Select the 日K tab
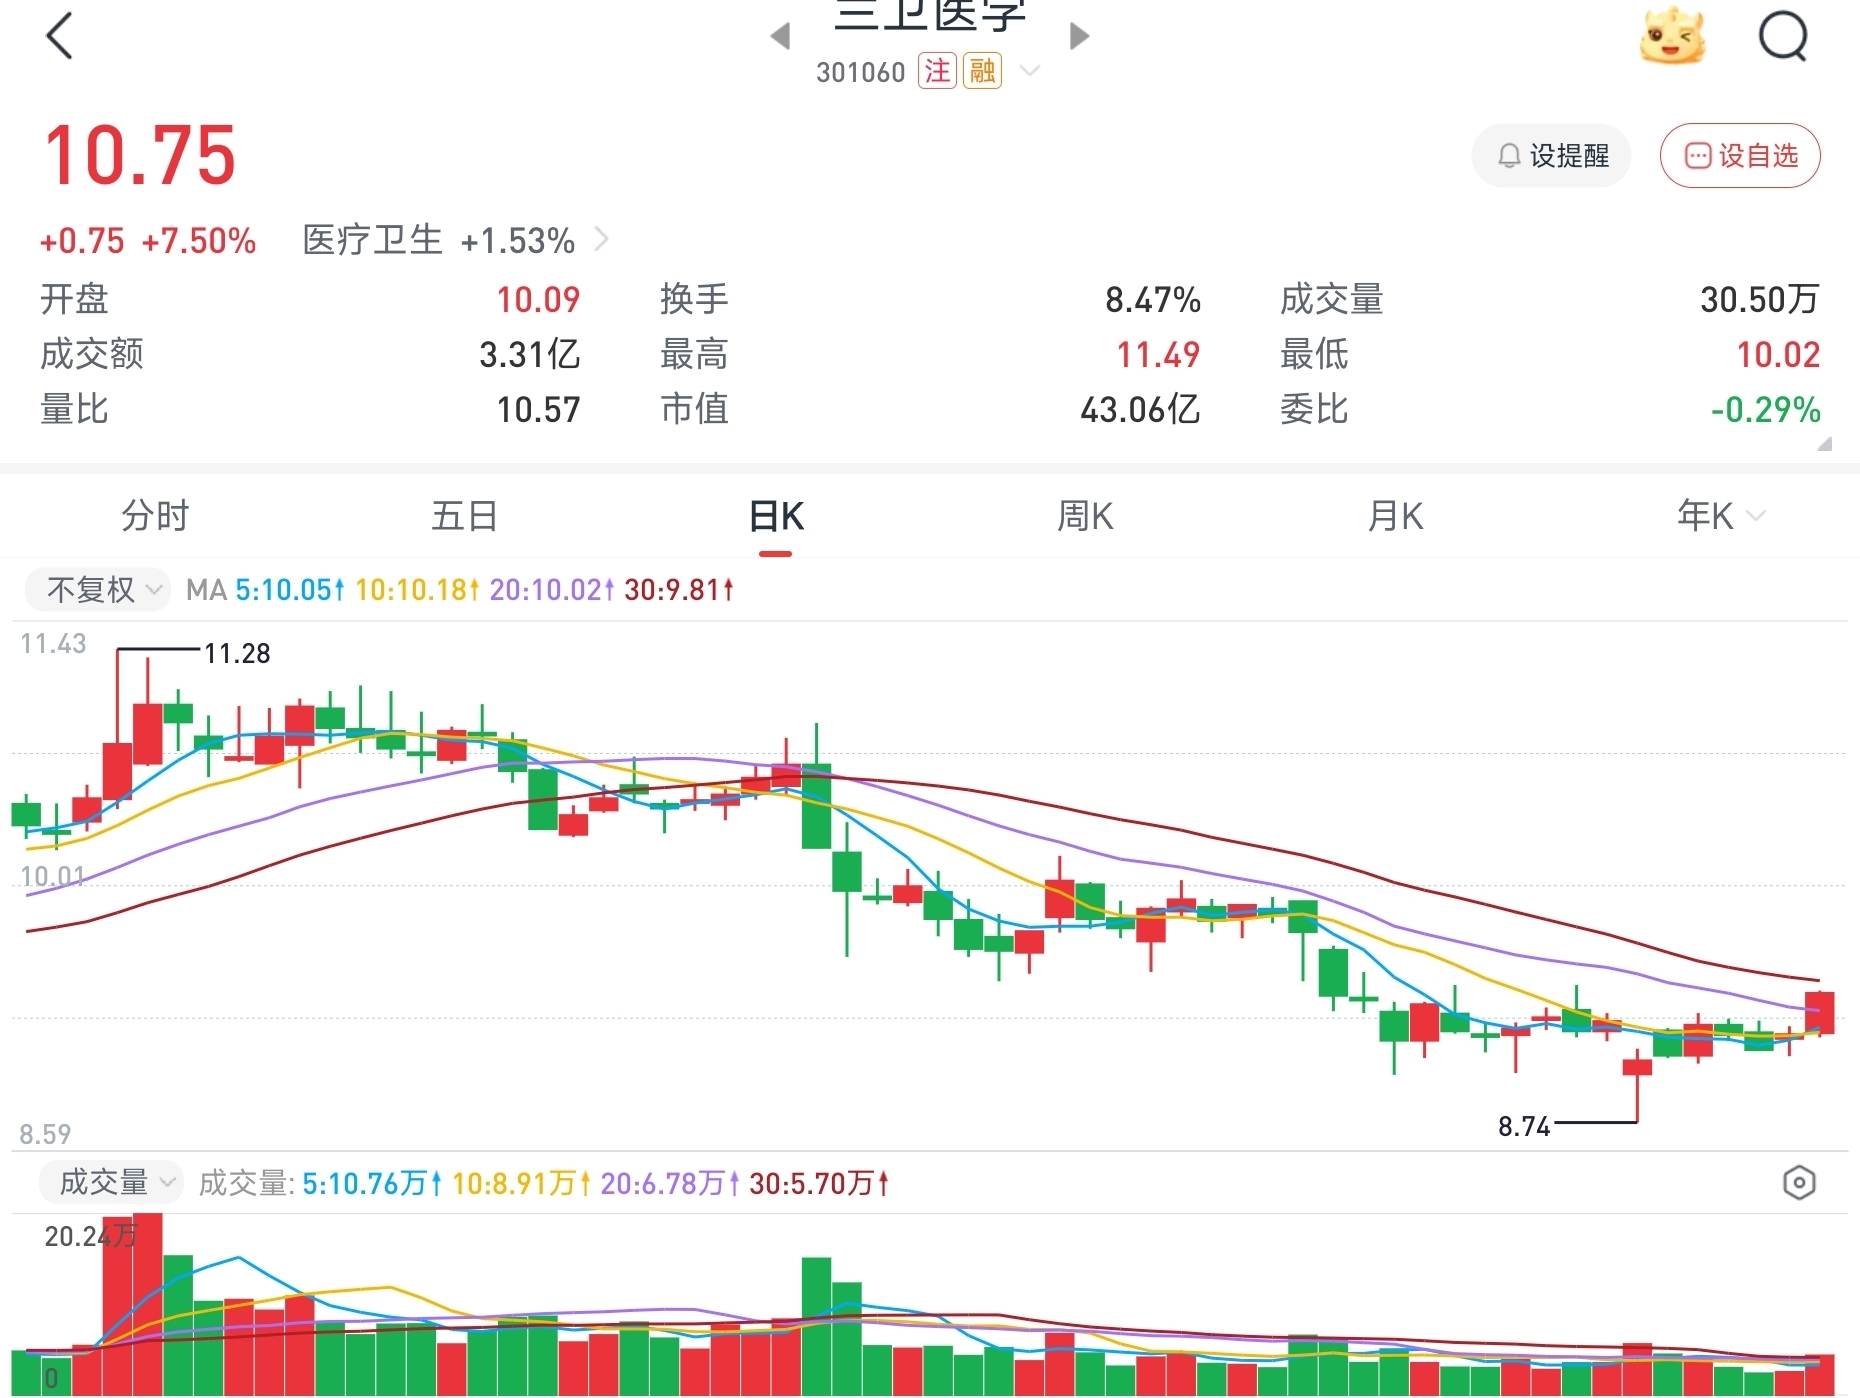 pyautogui.click(x=776, y=516)
